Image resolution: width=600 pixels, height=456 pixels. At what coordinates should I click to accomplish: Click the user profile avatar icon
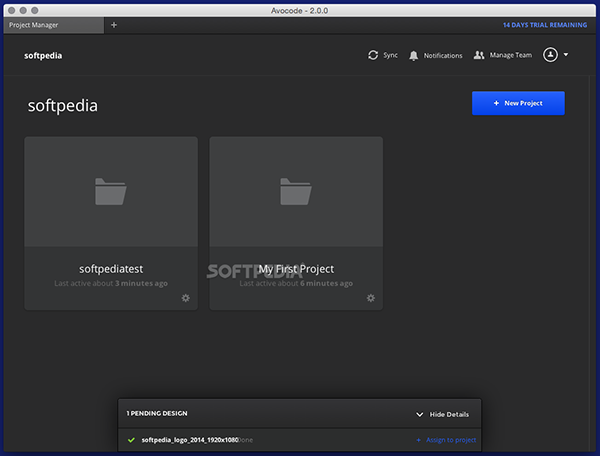coord(549,55)
